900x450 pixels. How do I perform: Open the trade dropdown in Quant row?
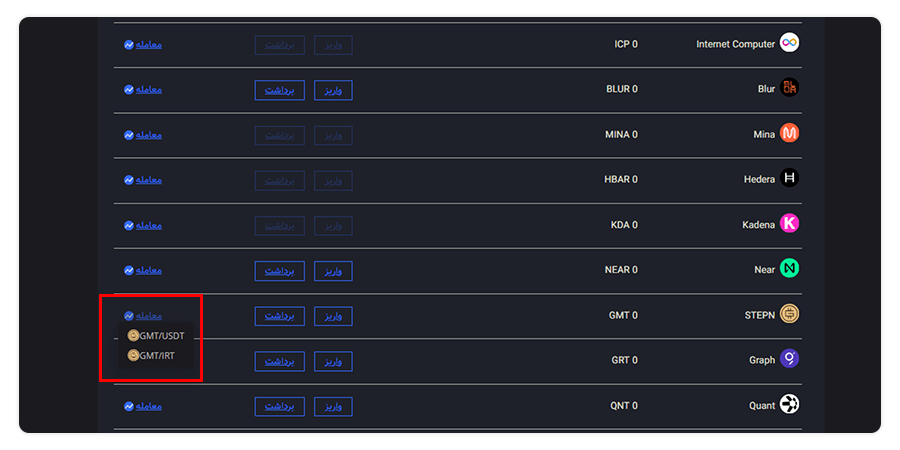(143, 406)
